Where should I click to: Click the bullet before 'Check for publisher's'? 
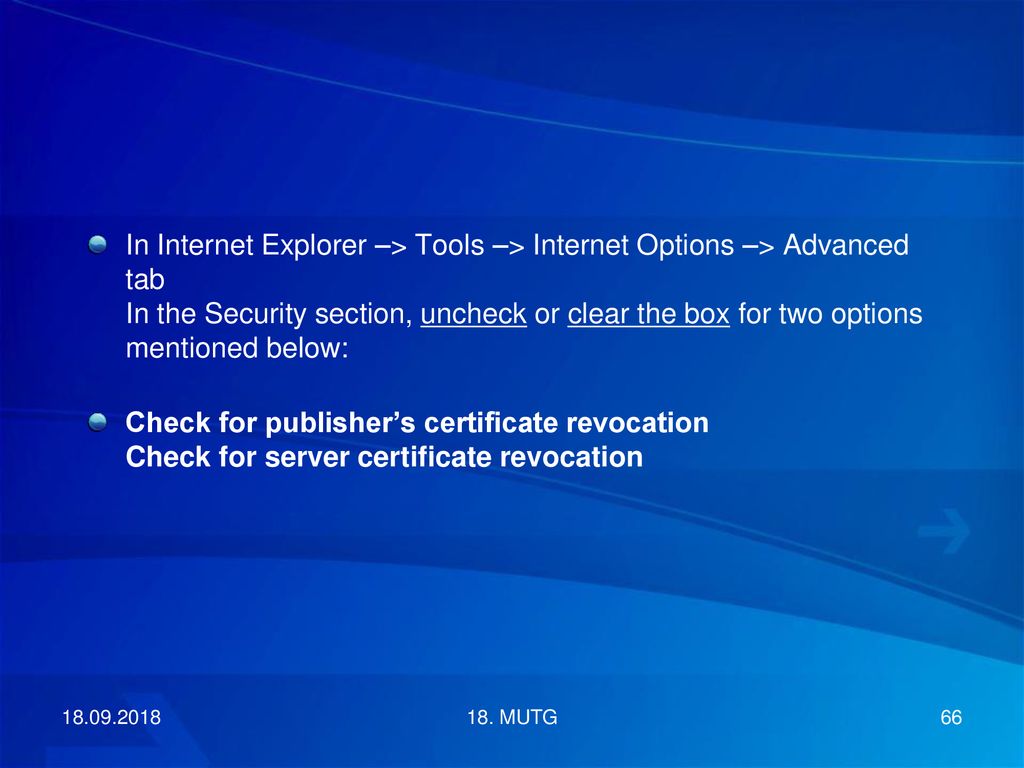97,423
